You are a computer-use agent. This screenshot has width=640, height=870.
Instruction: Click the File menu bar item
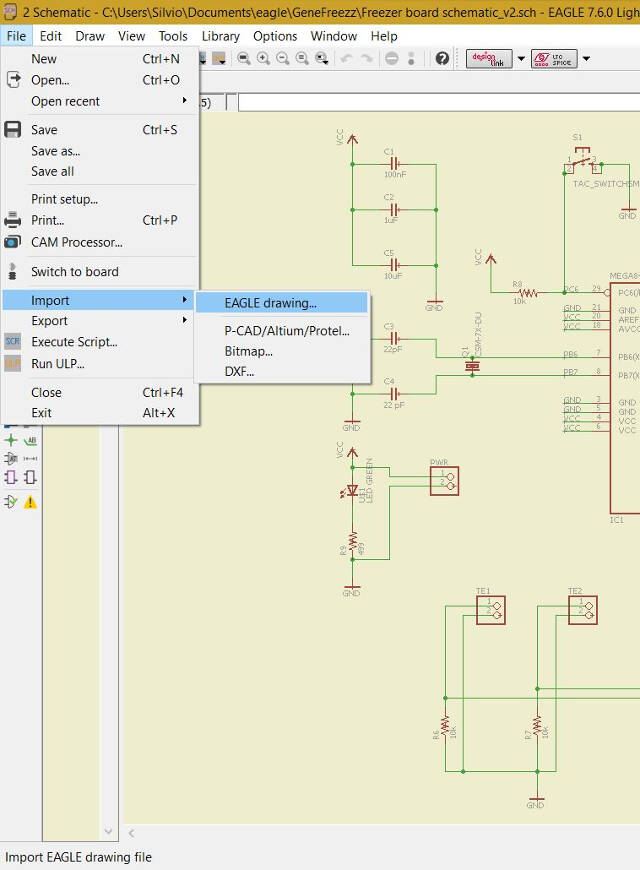16,36
